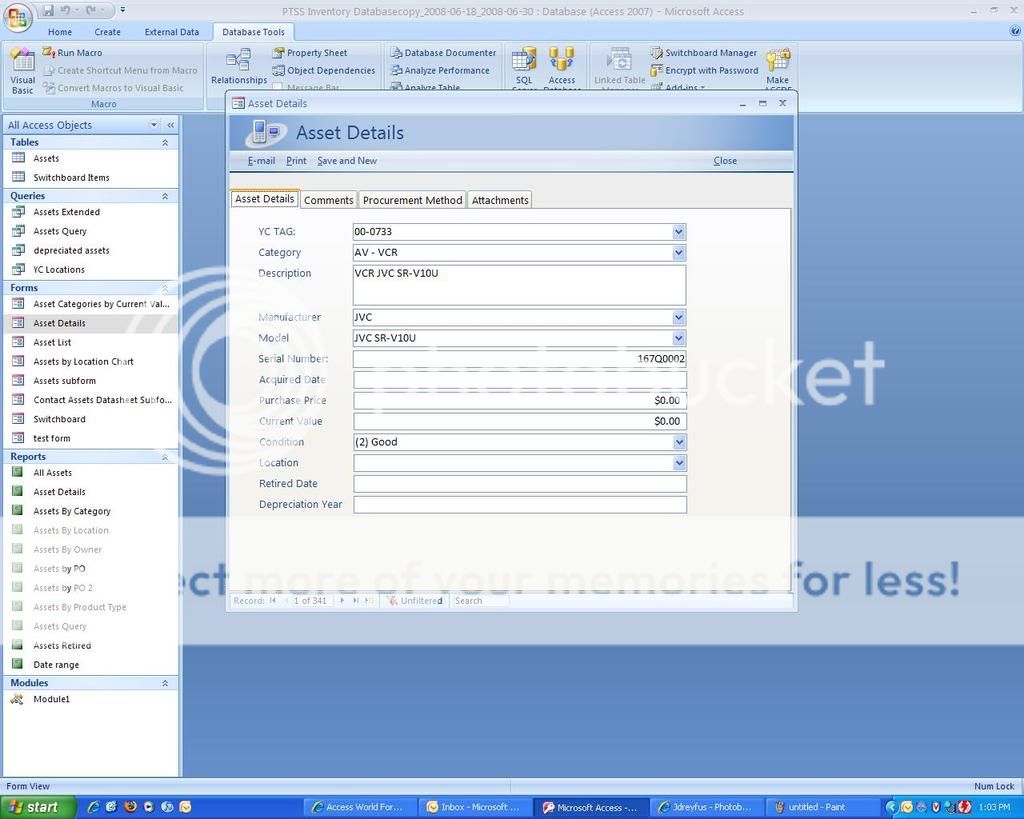Click the Close link in the form
Screen dimensions: 1024x819
pos(725,161)
